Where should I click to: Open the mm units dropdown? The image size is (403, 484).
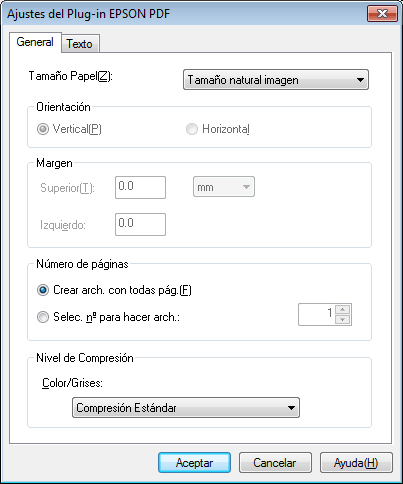point(224,187)
